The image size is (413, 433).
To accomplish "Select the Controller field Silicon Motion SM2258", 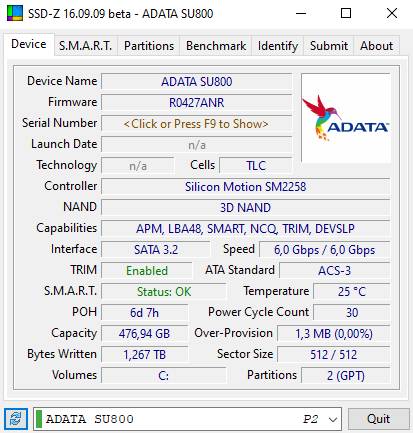I will (x=246, y=187).
